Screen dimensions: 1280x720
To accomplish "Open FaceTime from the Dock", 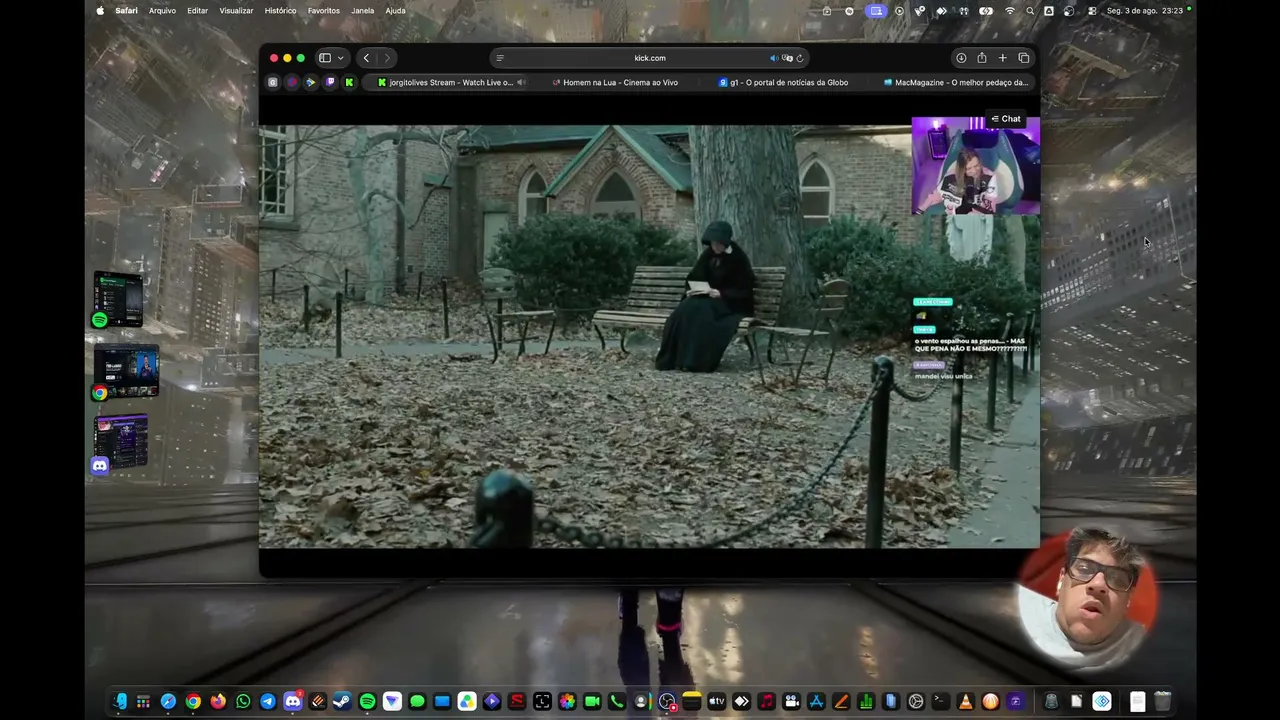I will click(x=592, y=701).
